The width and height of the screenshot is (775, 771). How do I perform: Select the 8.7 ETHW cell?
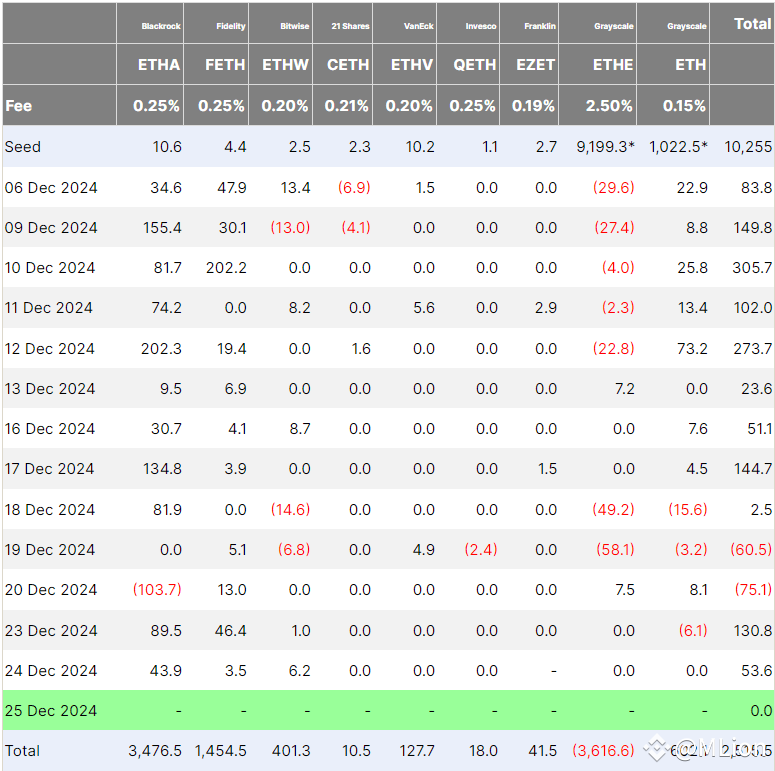[300, 429]
